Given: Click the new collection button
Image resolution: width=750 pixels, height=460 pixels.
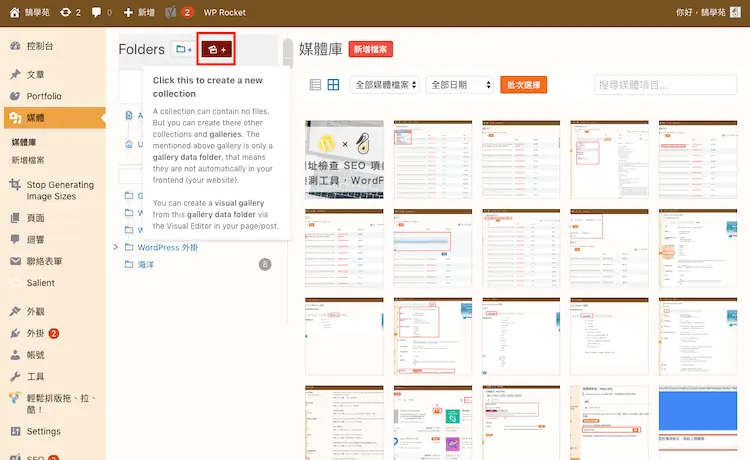Looking at the screenshot, I should click(216, 49).
